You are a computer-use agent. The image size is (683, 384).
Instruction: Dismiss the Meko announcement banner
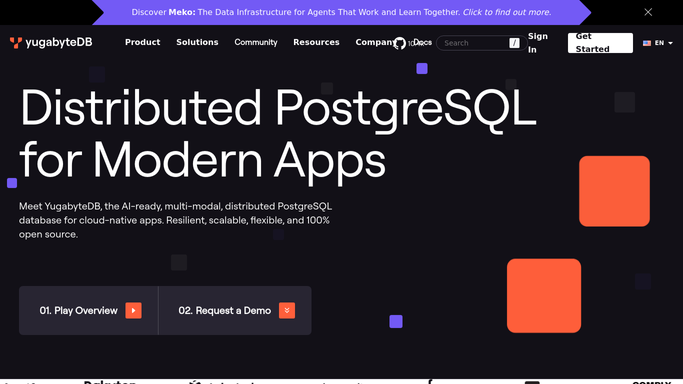(x=648, y=12)
